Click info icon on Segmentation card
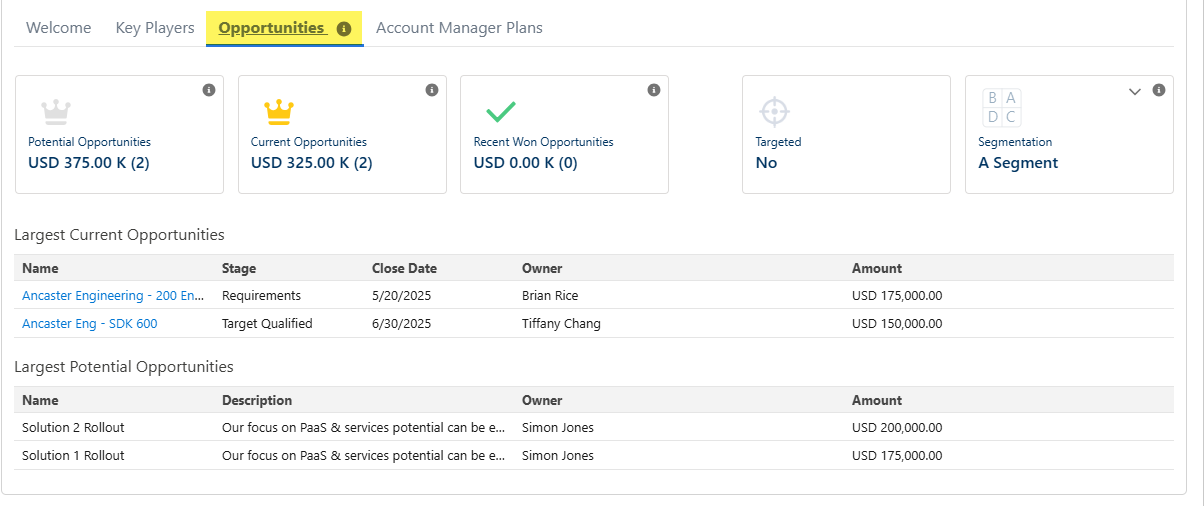The image size is (1204, 506). coord(1159,90)
